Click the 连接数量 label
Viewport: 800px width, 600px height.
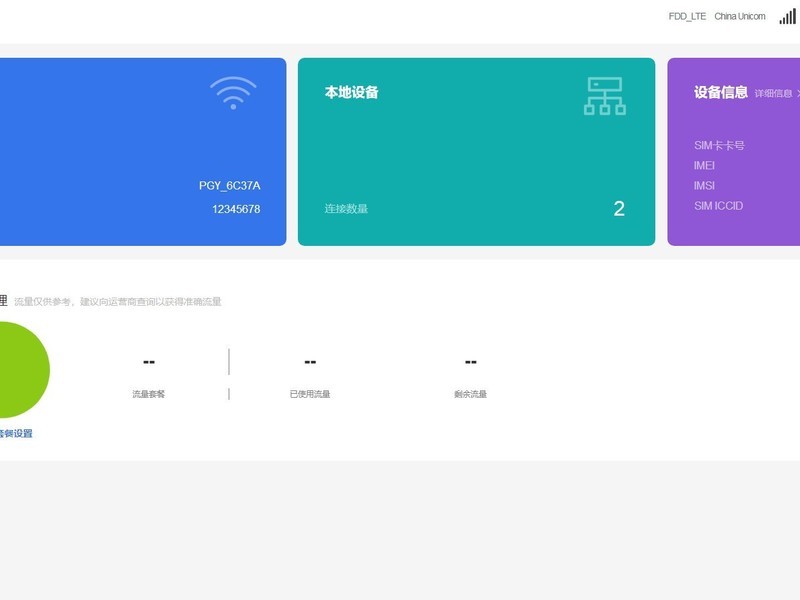pos(346,209)
